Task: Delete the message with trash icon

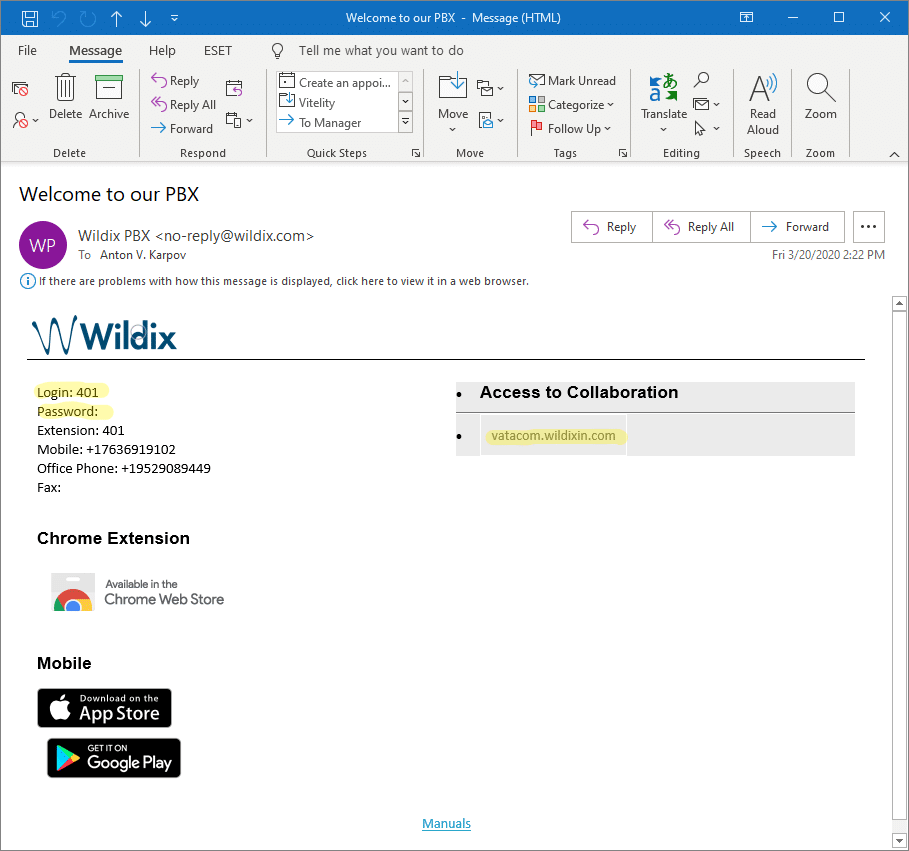Action: pos(66,97)
